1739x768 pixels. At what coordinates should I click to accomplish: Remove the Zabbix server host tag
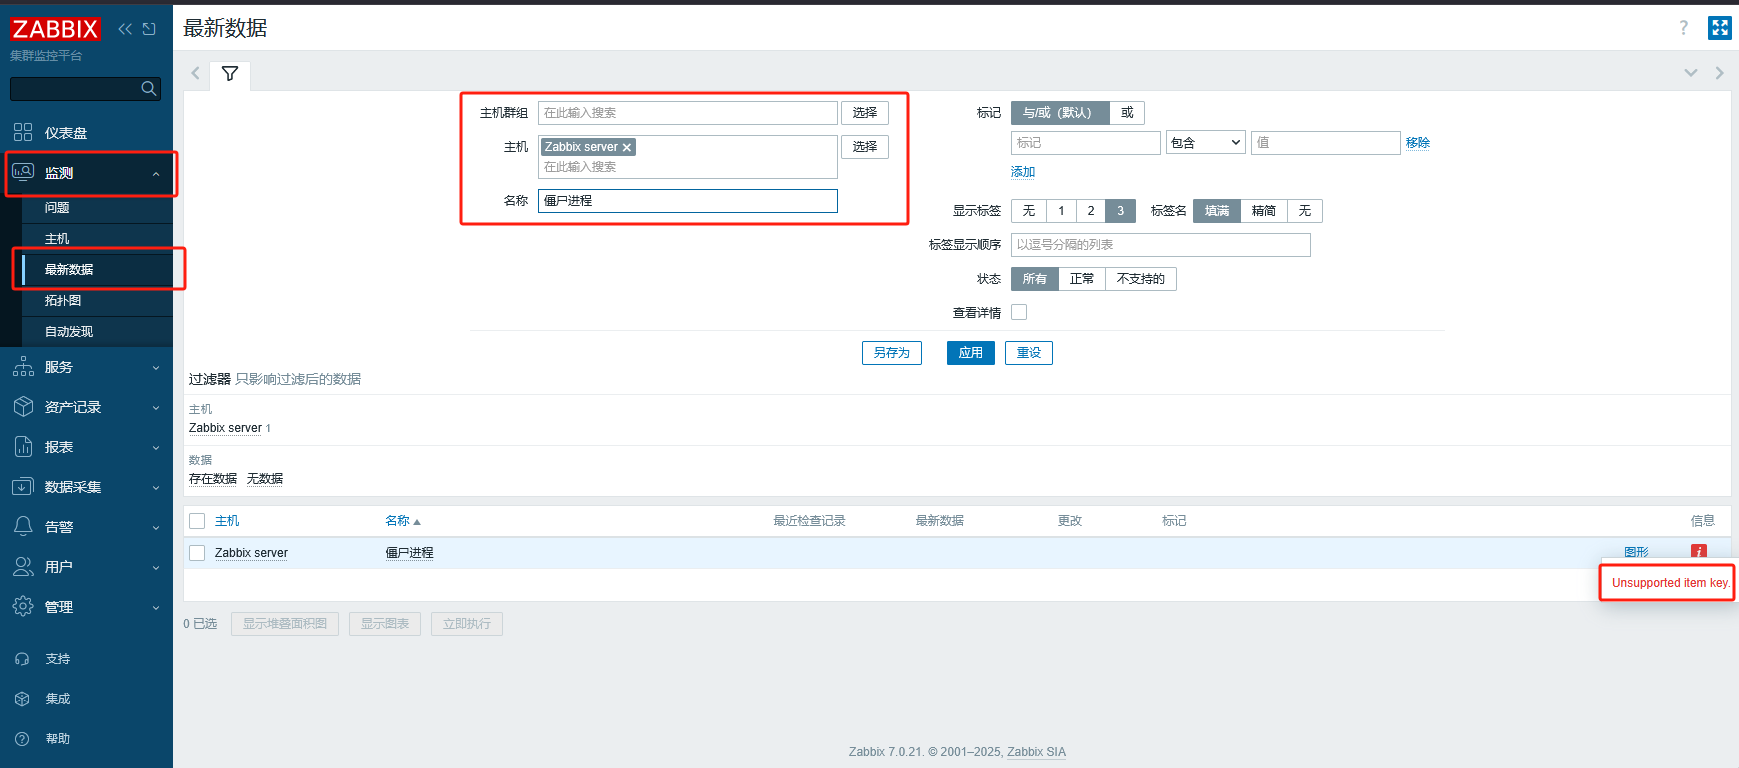tap(627, 148)
